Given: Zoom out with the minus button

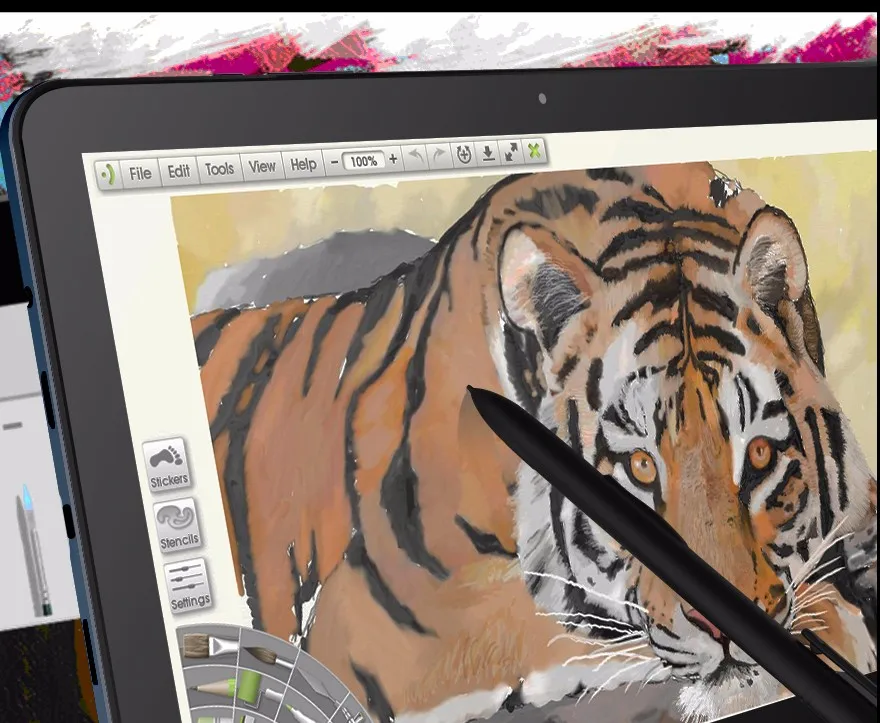Looking at the screenshot, I should click(334, 162).
